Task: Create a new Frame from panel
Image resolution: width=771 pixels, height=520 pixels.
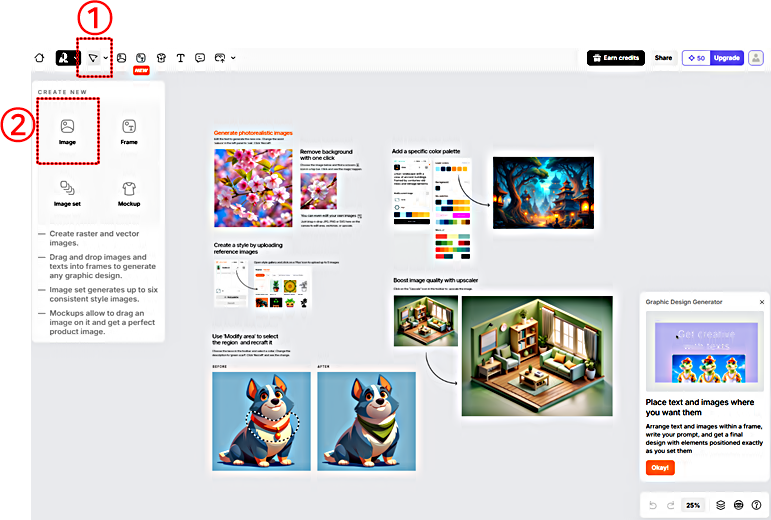Action: 129,131
